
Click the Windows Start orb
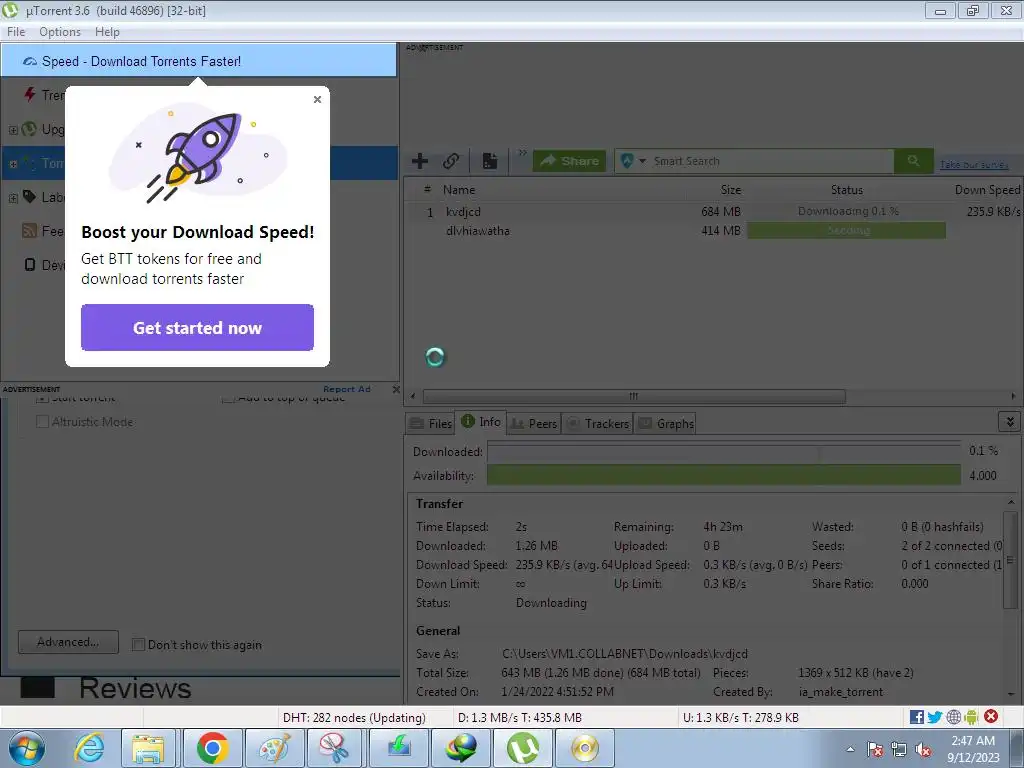click(x=27, y=748)
